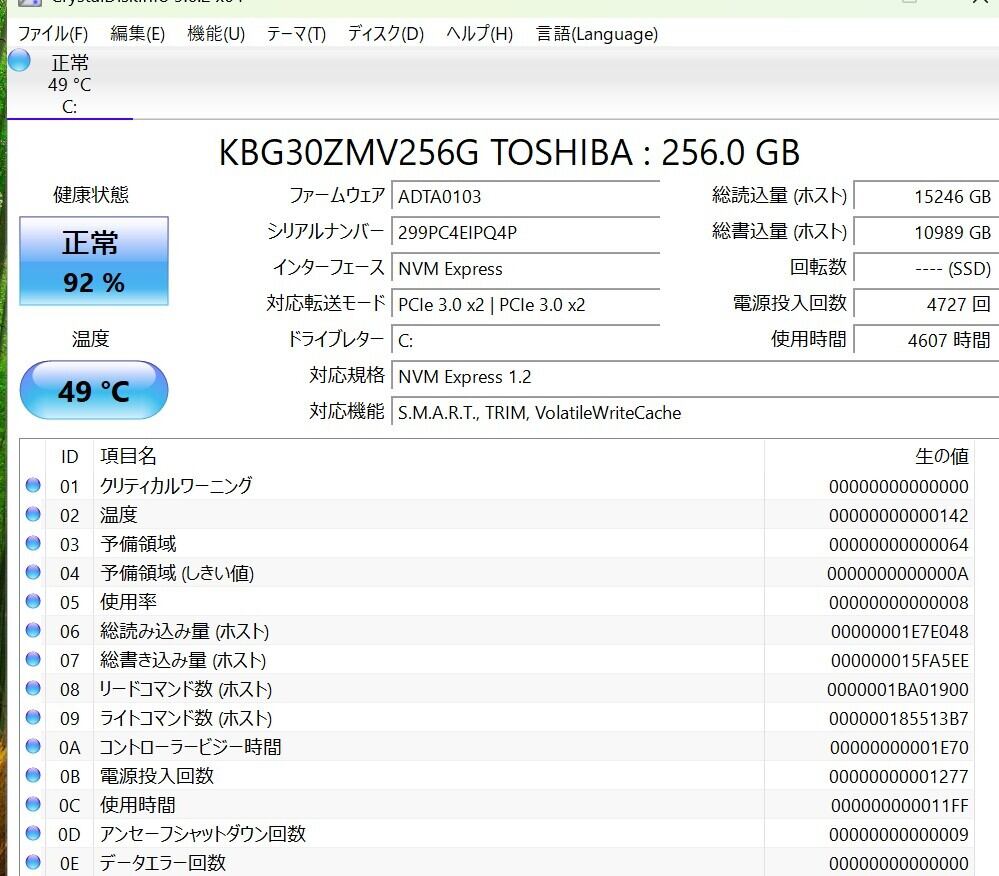Click status orb for row 05 使用率

click(33, 601)
